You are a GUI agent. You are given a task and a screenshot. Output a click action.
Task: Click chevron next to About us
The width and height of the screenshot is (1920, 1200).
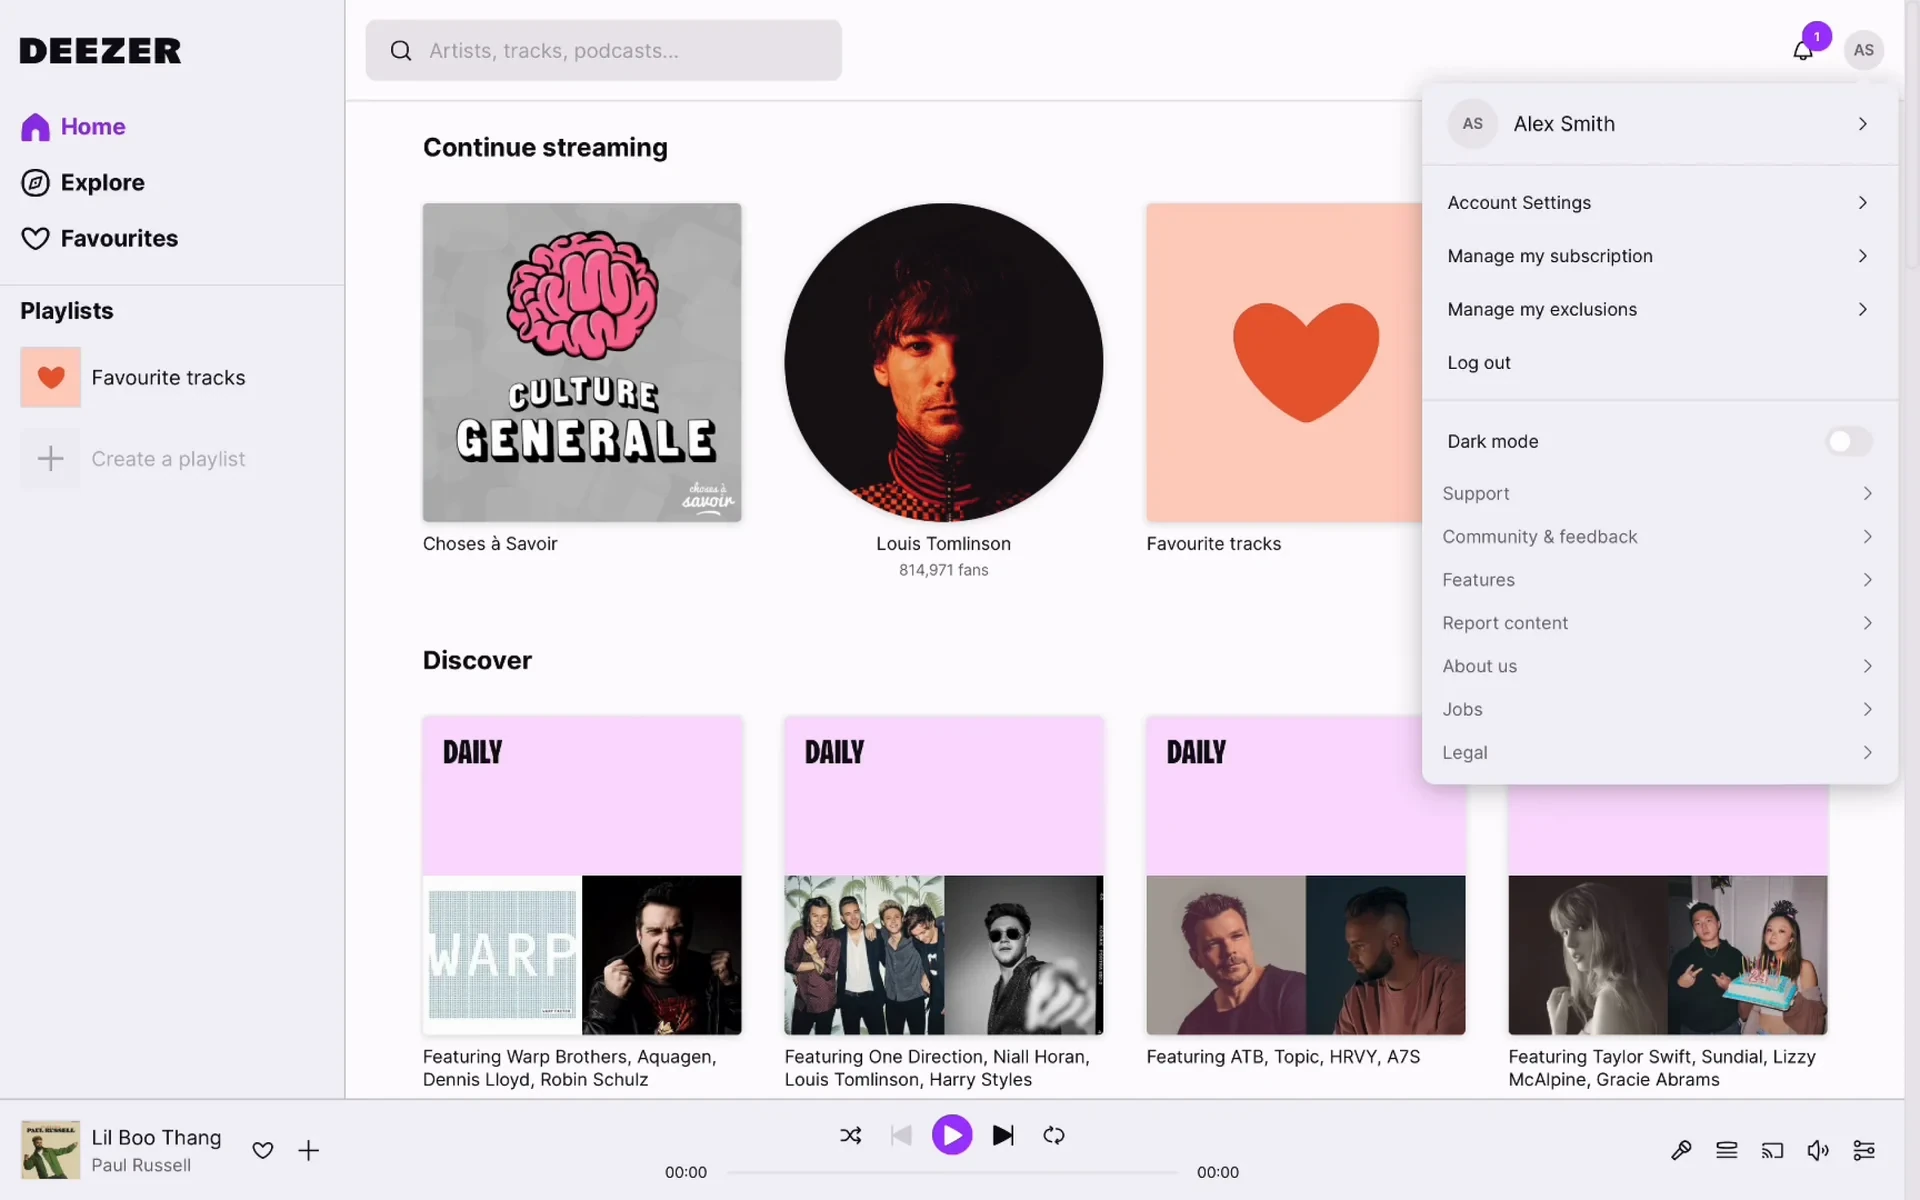[x=1867, y=666]
